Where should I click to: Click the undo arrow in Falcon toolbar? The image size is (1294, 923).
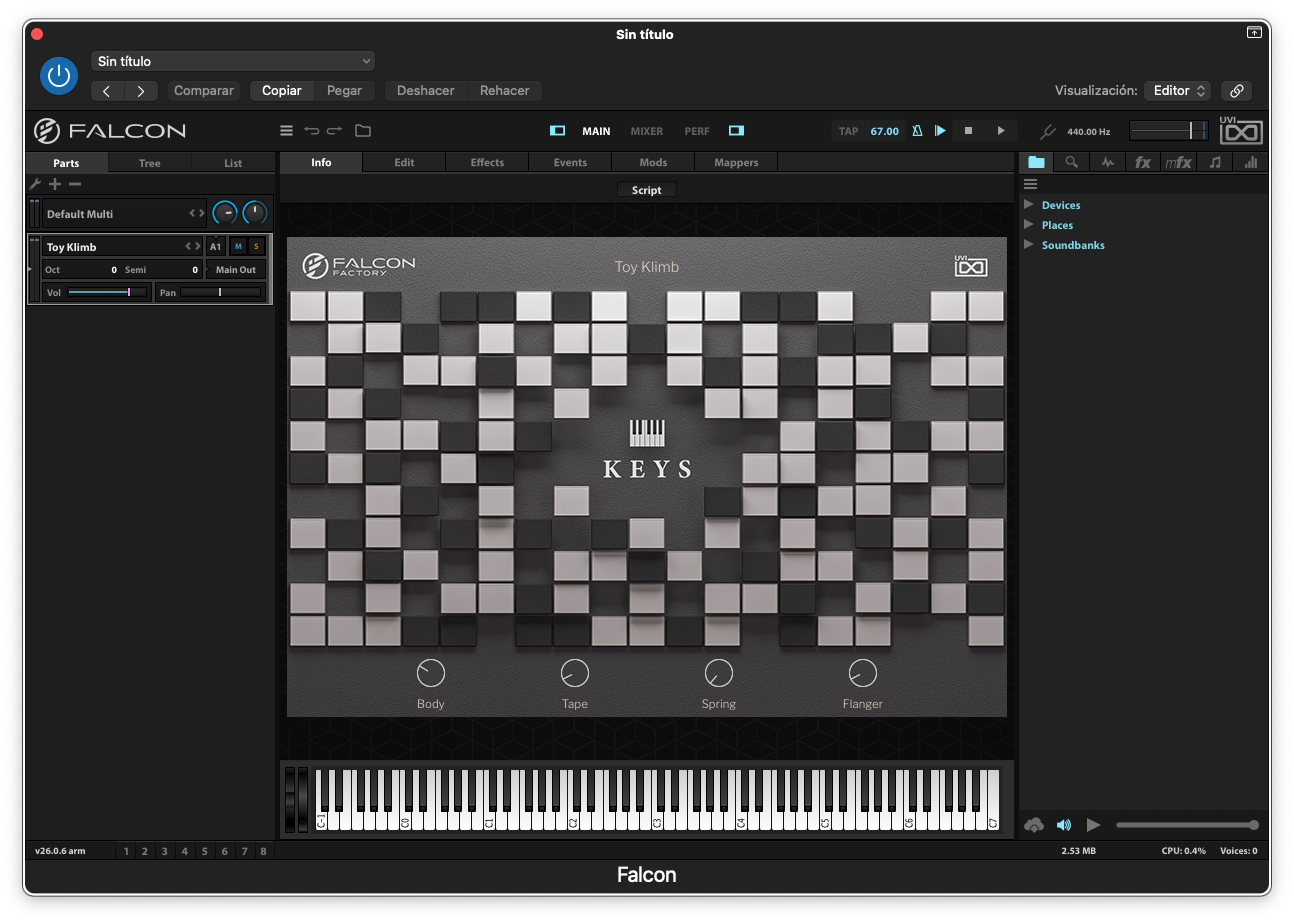(x=311, y=131)
